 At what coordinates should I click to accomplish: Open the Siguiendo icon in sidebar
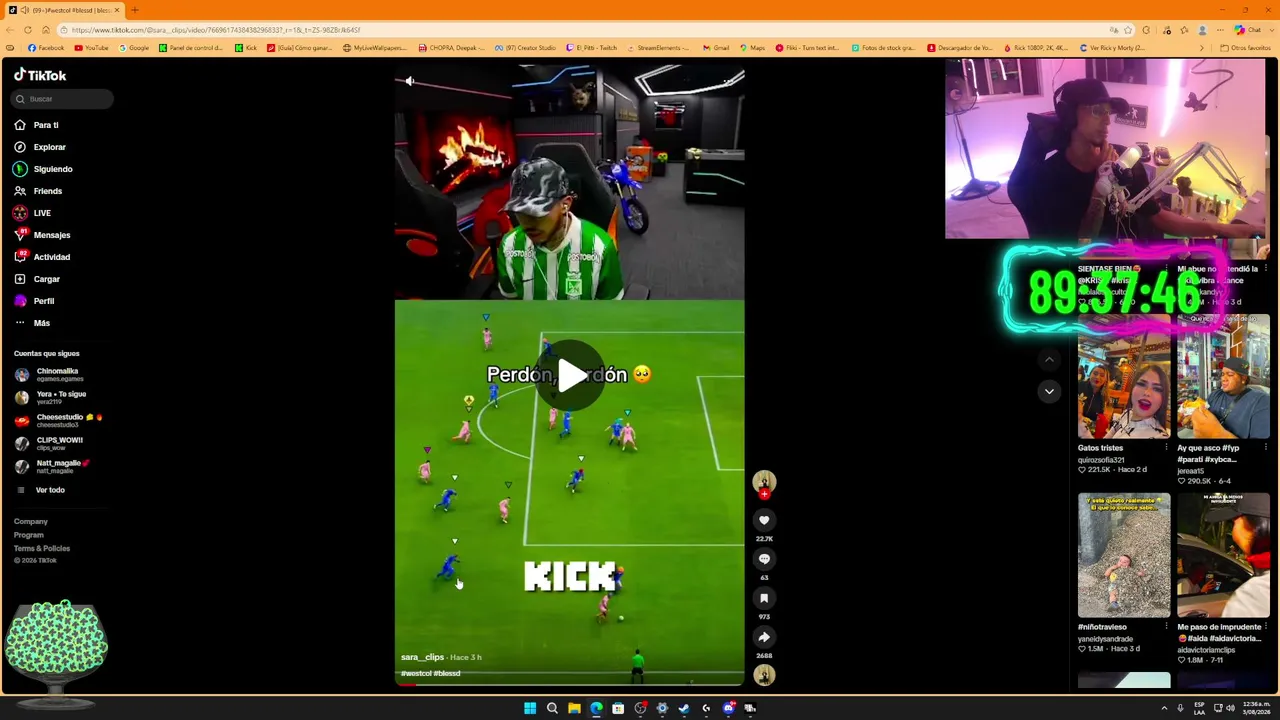click(20, 169)
